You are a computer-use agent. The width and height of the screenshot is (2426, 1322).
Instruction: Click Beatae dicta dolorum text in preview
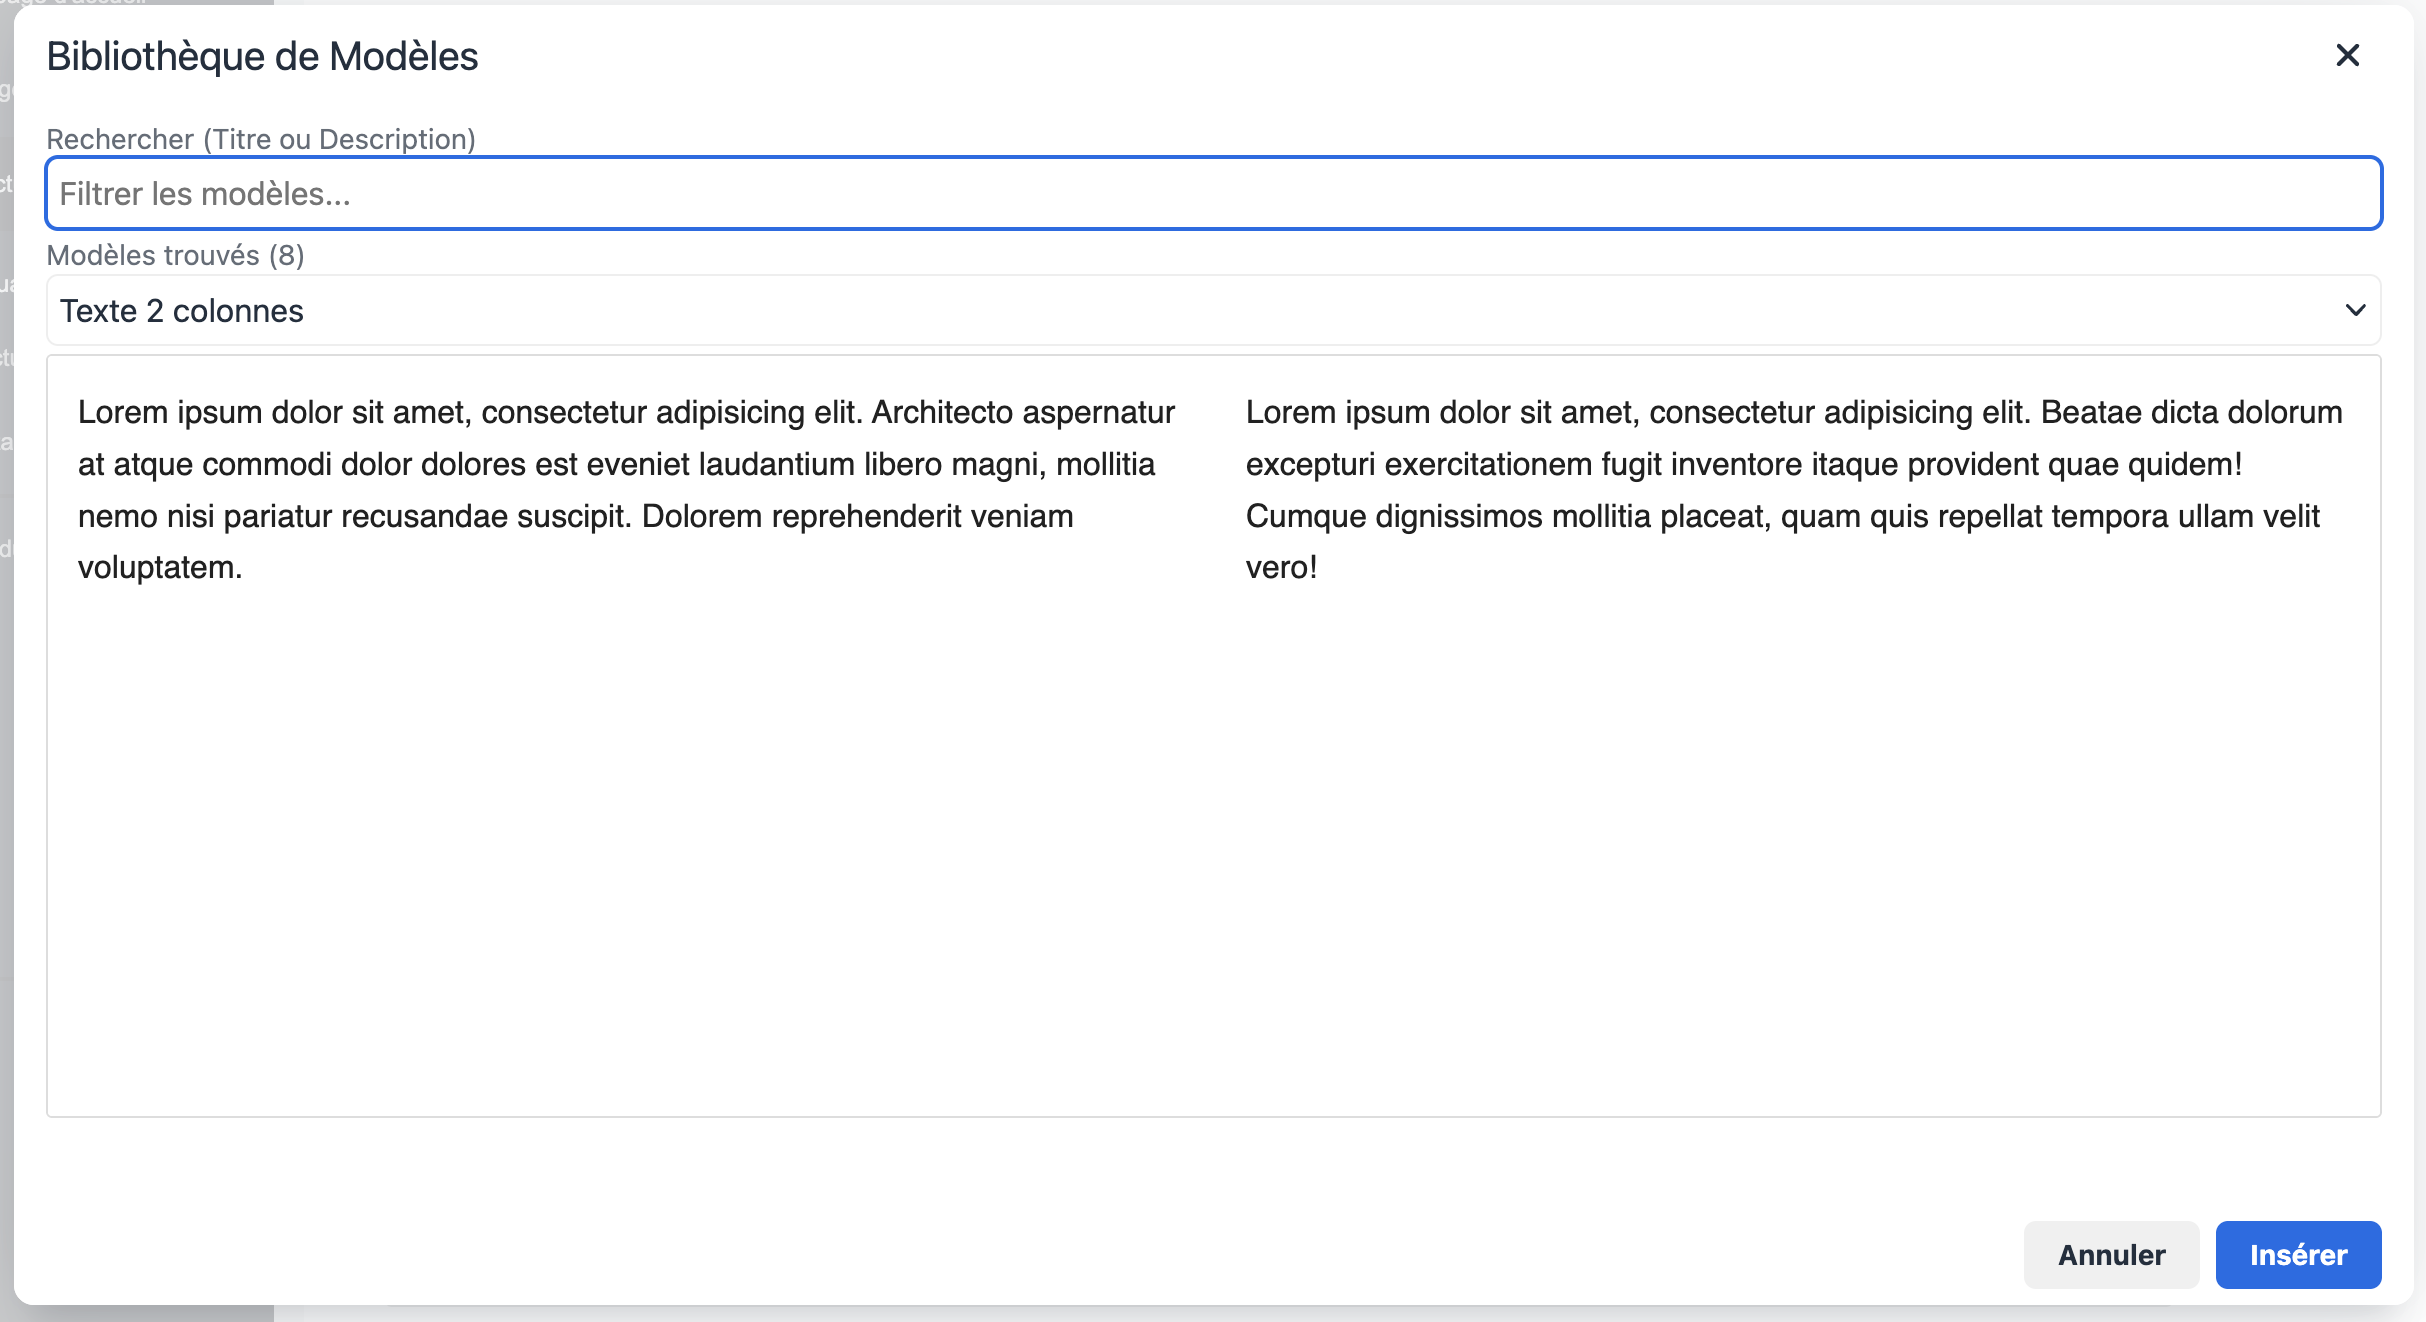tap(2190, 413)
